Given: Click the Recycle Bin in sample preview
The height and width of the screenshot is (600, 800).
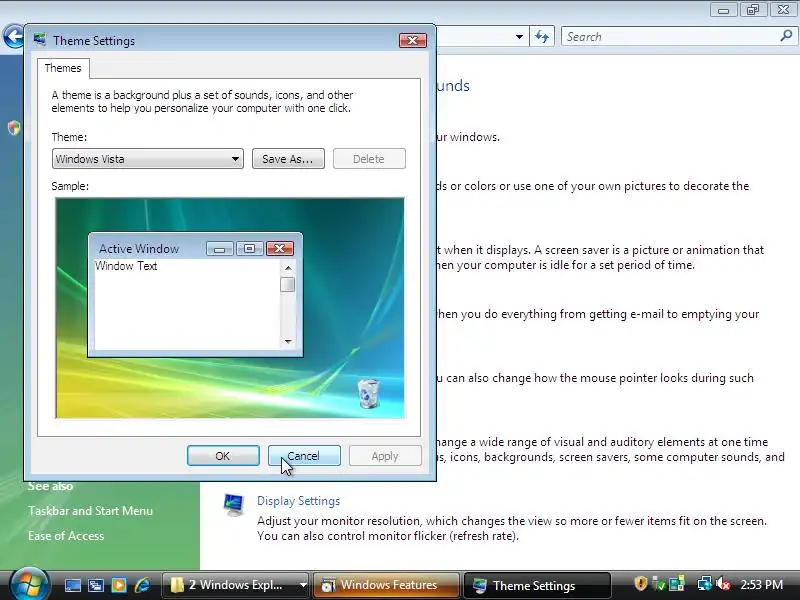Looking at the screenshot, I should (368, 393).
